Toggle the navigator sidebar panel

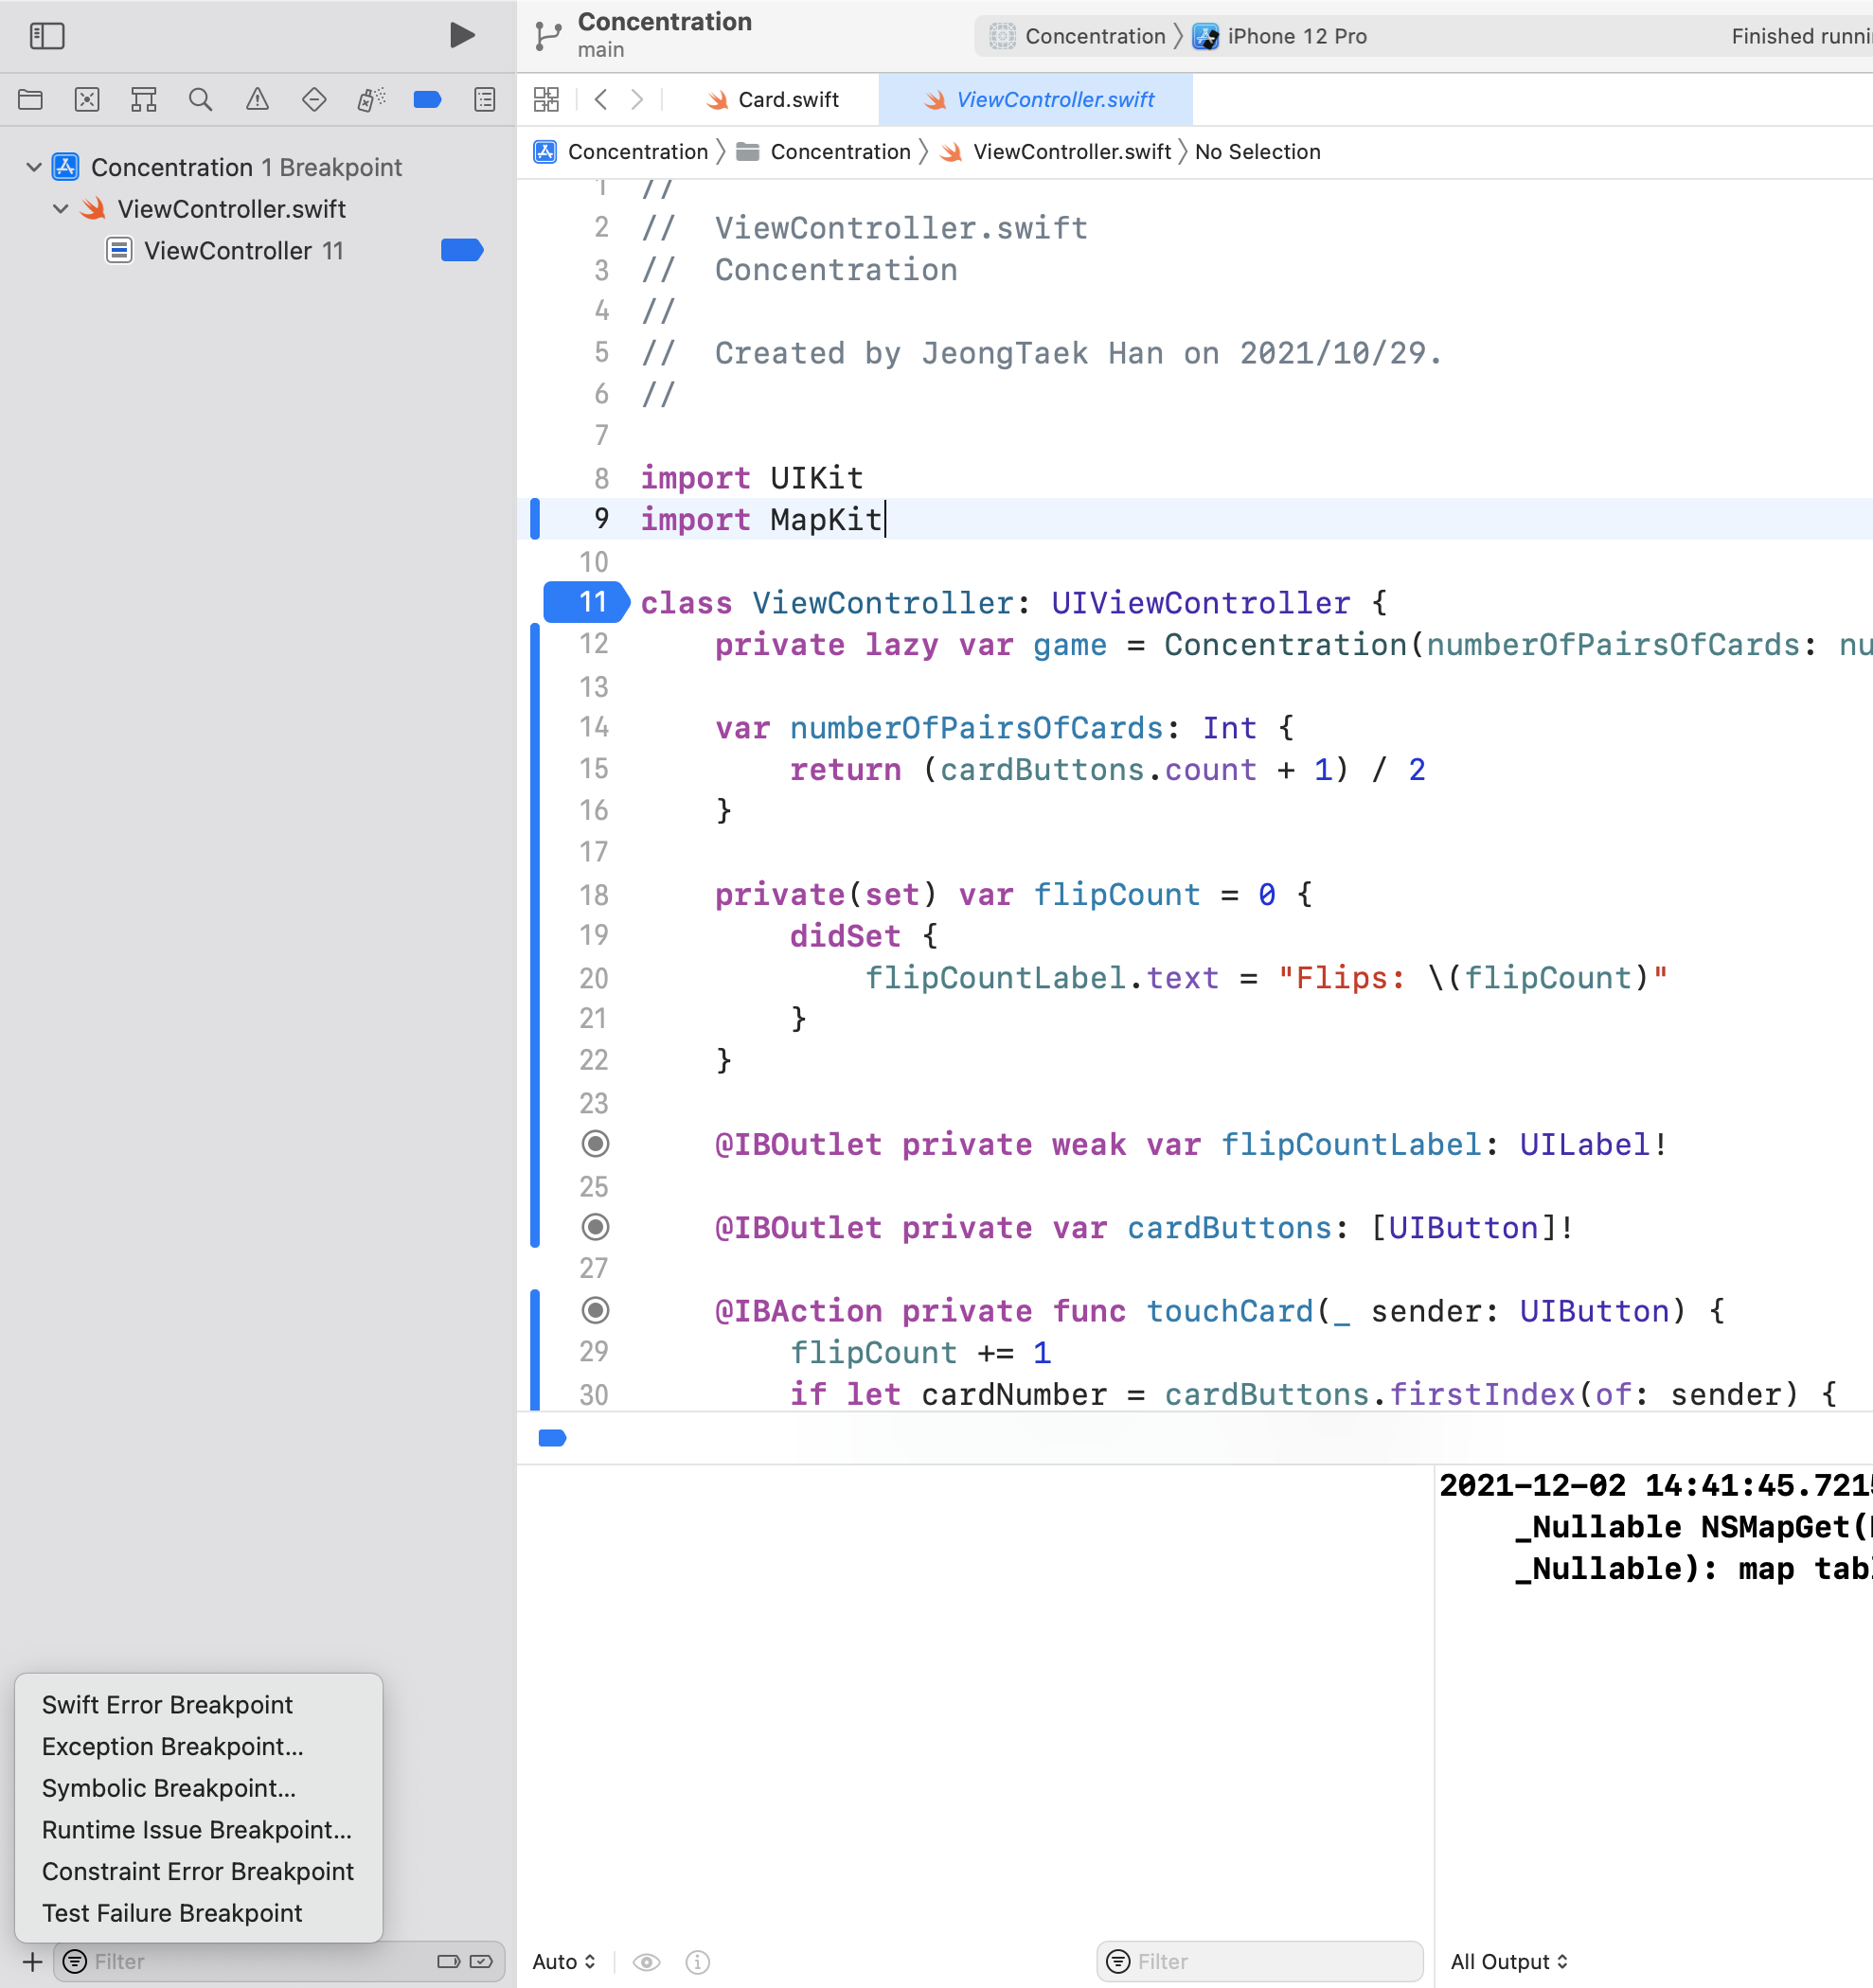(x=47, y=36)
